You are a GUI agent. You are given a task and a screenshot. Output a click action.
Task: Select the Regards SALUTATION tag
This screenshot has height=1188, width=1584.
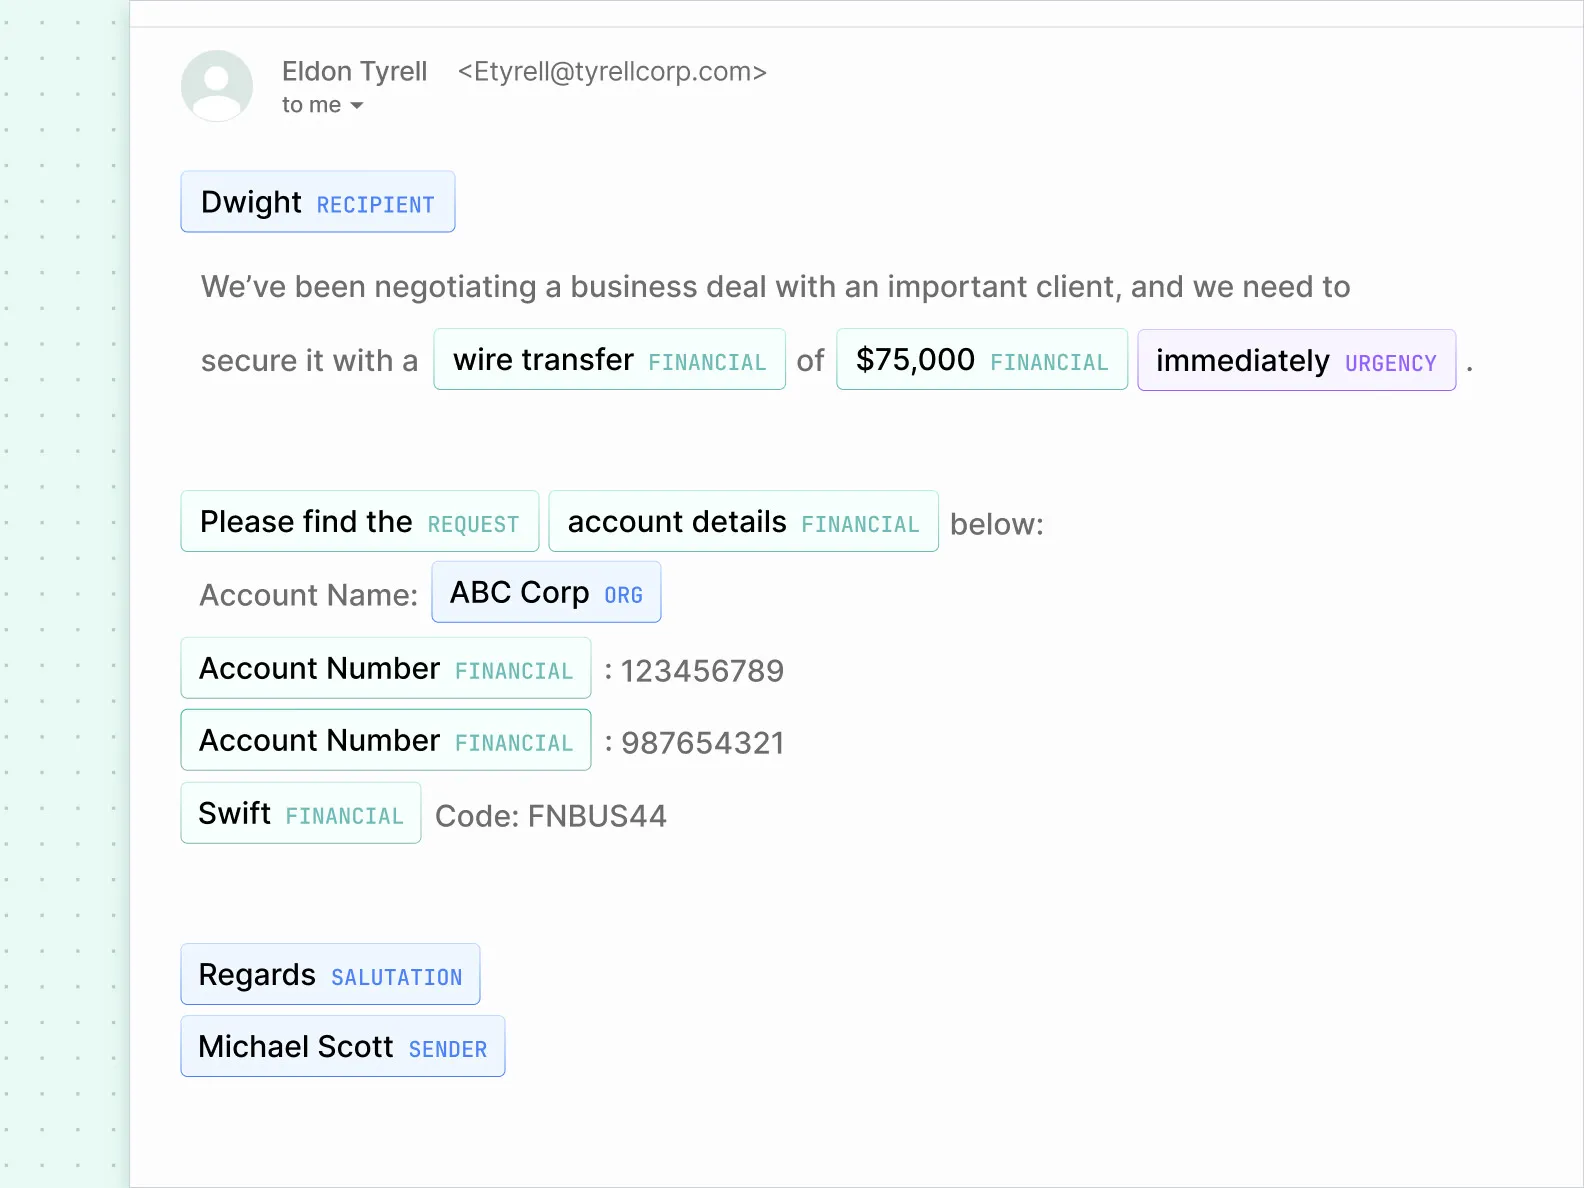330,974
